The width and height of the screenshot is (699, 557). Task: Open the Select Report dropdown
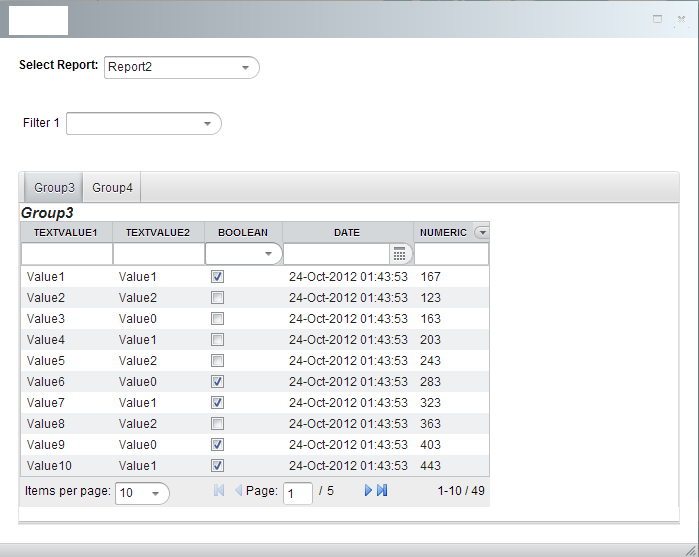246,68
